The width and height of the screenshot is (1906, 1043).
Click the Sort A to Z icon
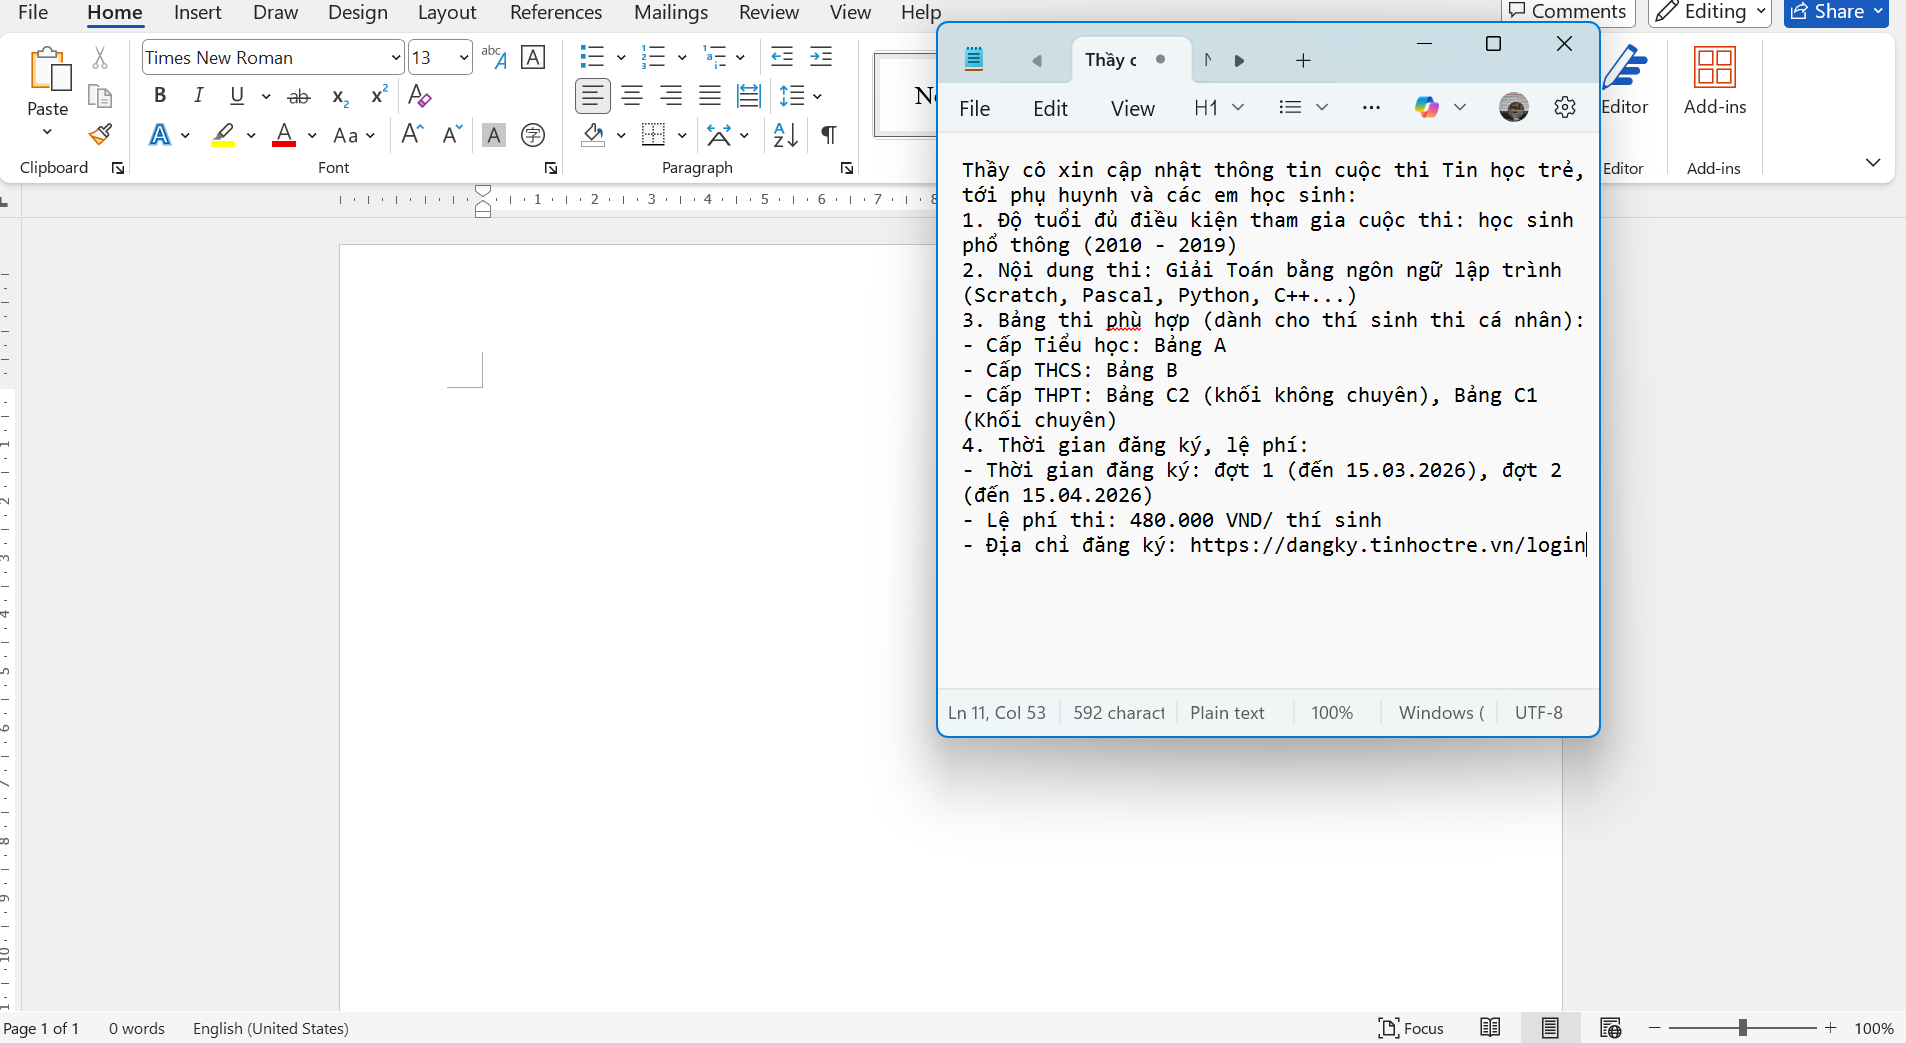tap(786, 135)
